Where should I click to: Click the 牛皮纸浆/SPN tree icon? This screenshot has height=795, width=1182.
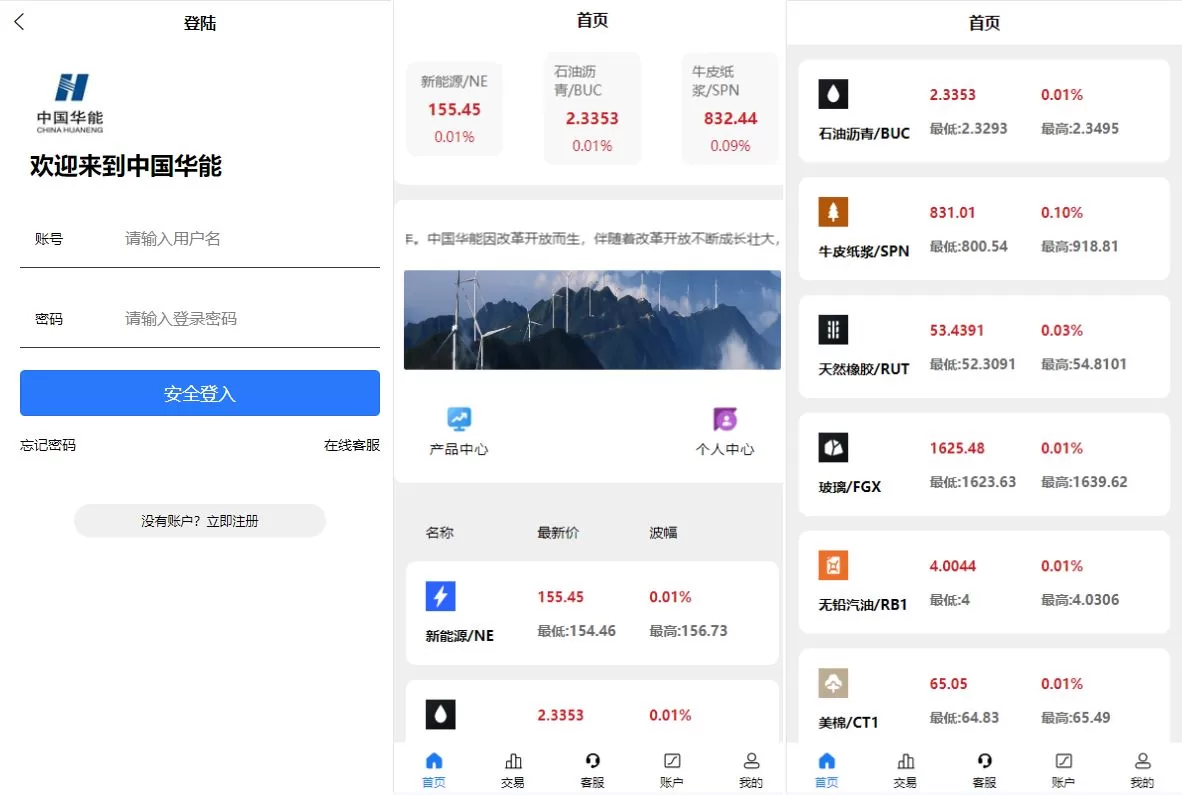[833, 212]
